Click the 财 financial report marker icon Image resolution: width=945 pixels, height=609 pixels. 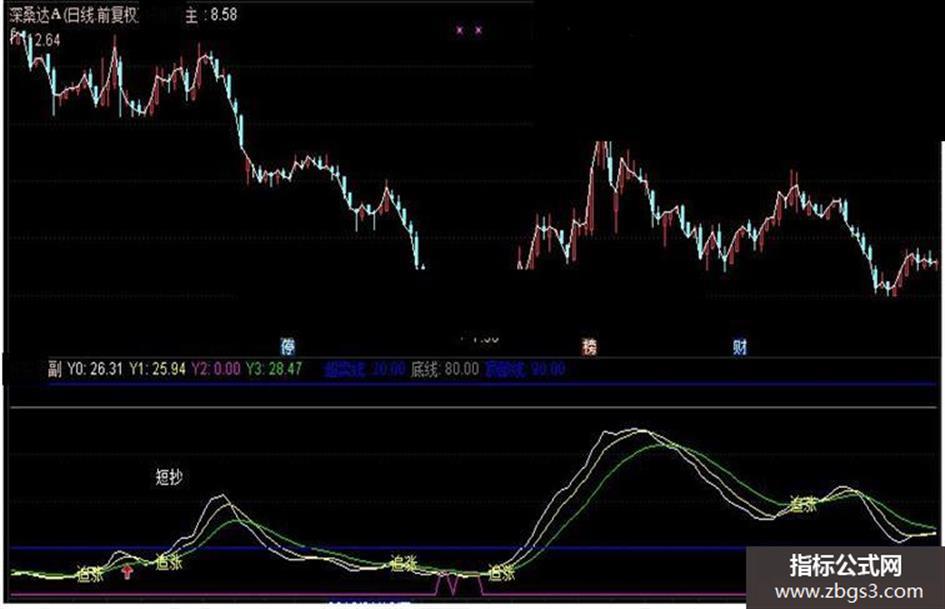pos(740,347)
